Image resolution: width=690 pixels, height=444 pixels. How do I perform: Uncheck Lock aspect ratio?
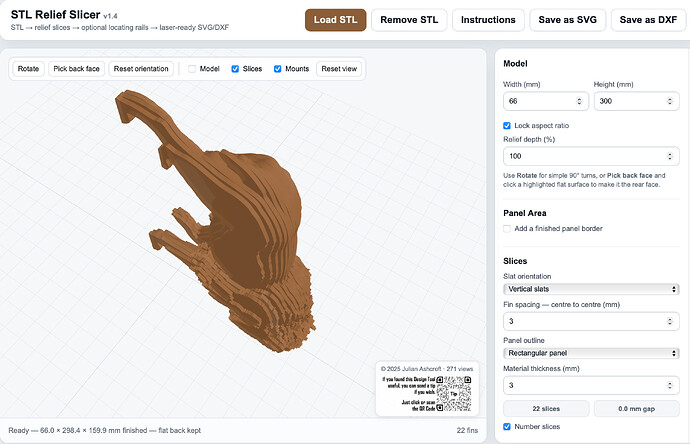point(507,125)
